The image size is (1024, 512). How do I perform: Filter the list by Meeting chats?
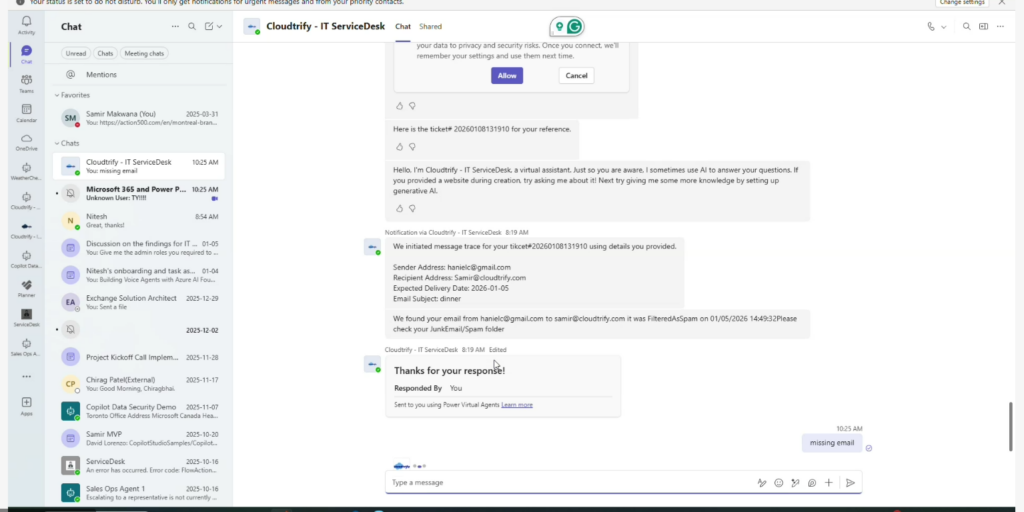pyautogui.click(x=144, y=54)
